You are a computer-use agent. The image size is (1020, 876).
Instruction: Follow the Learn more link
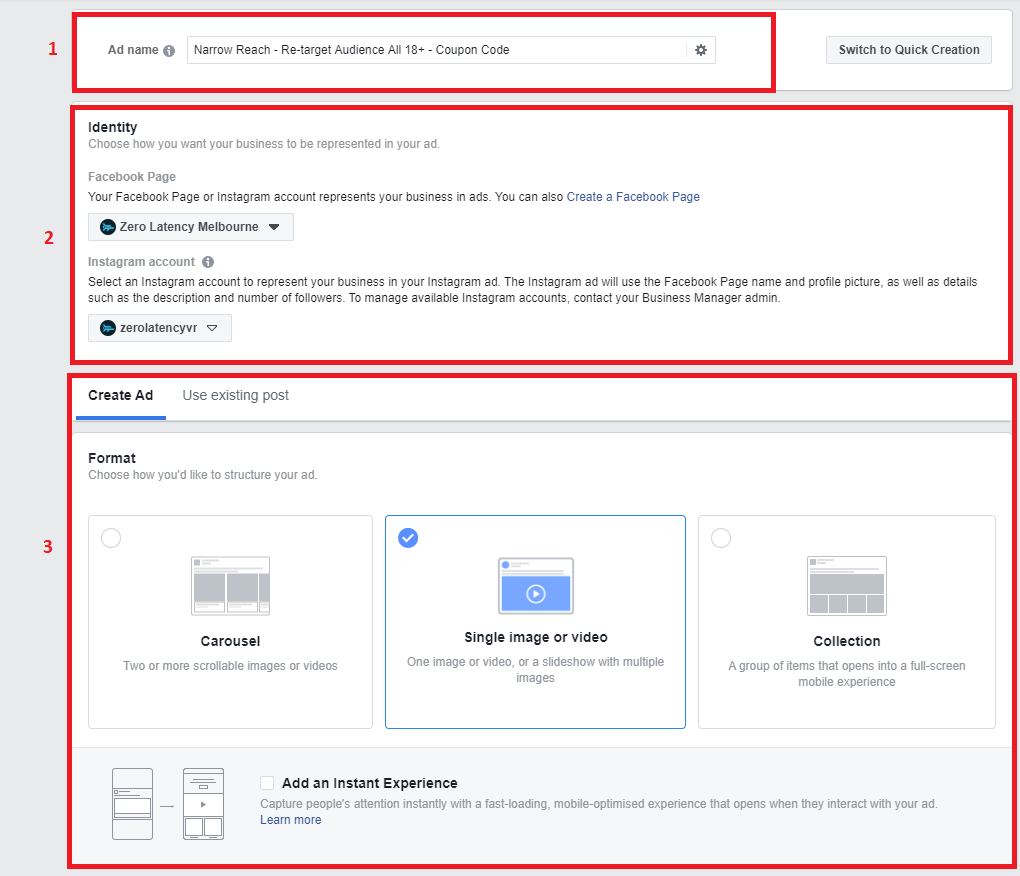[x=291, y=820]
